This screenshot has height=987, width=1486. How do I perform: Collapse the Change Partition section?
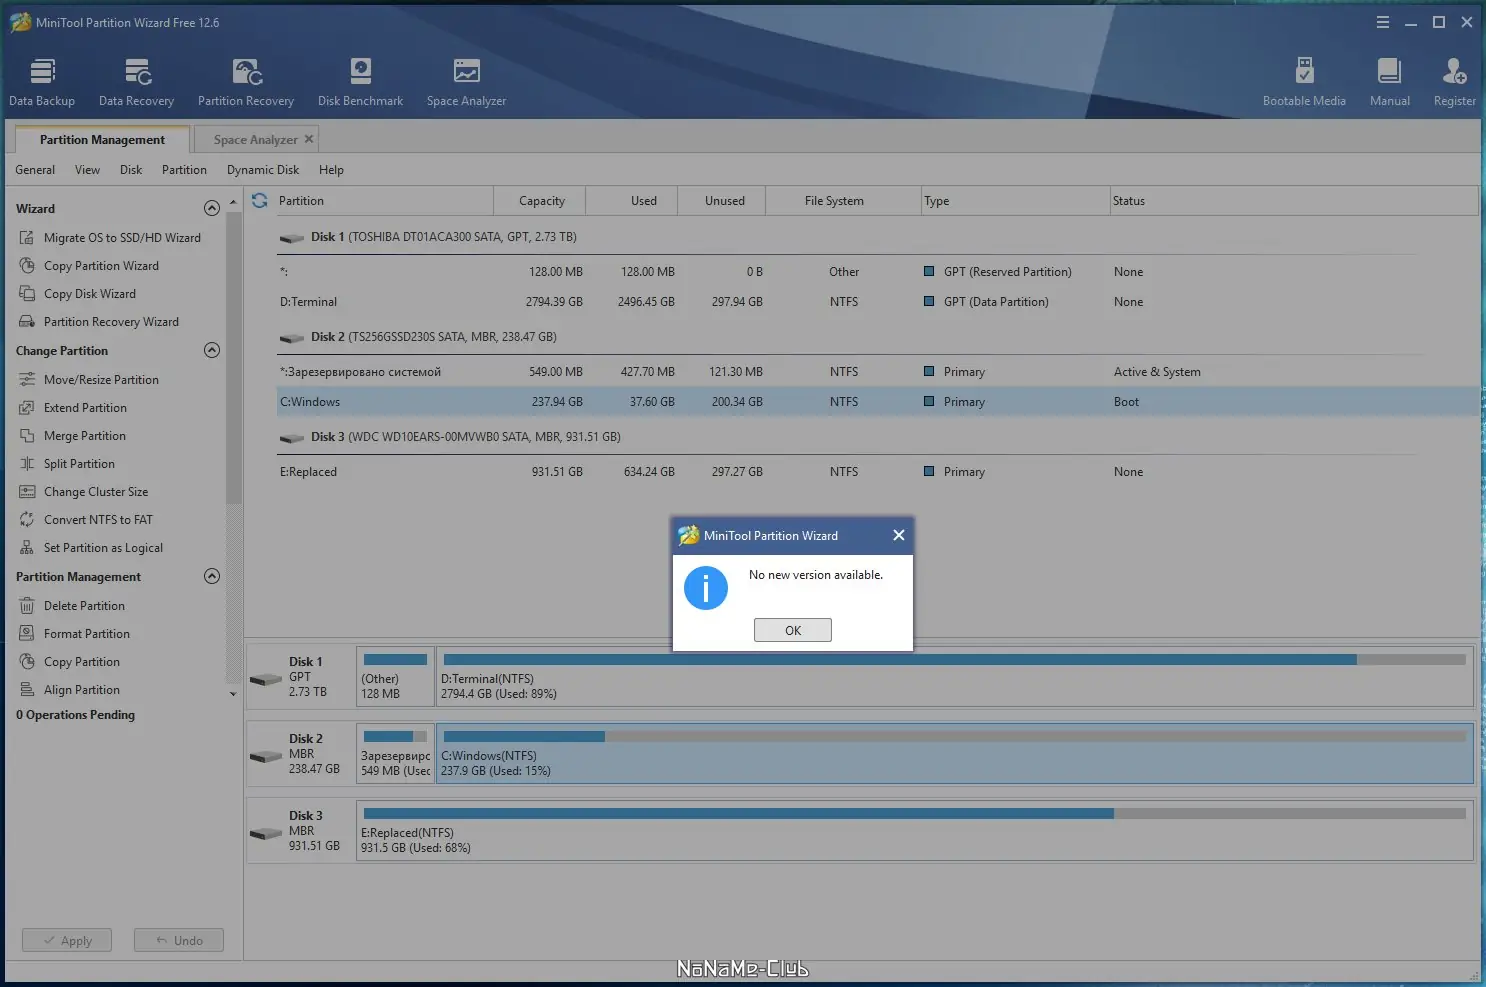(212, 350)
